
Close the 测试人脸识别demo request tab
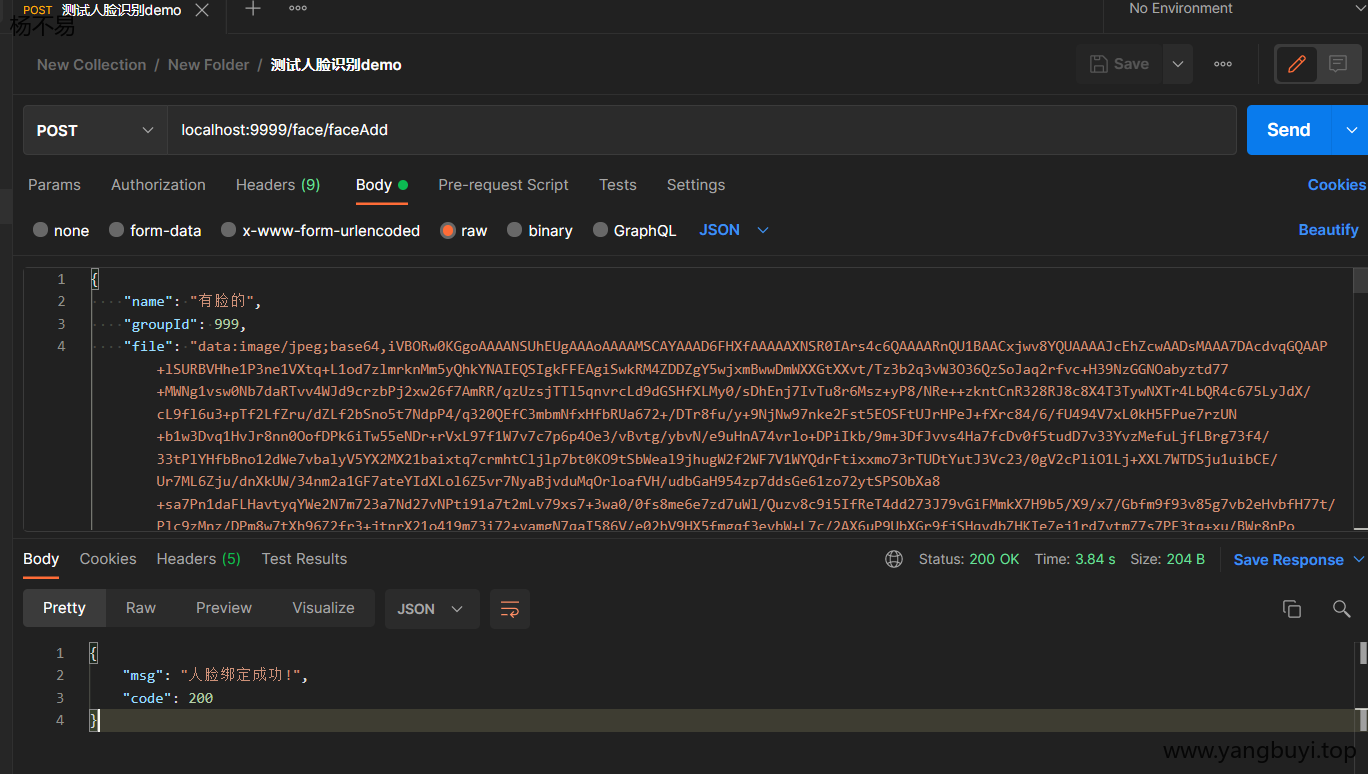point(202,10)
